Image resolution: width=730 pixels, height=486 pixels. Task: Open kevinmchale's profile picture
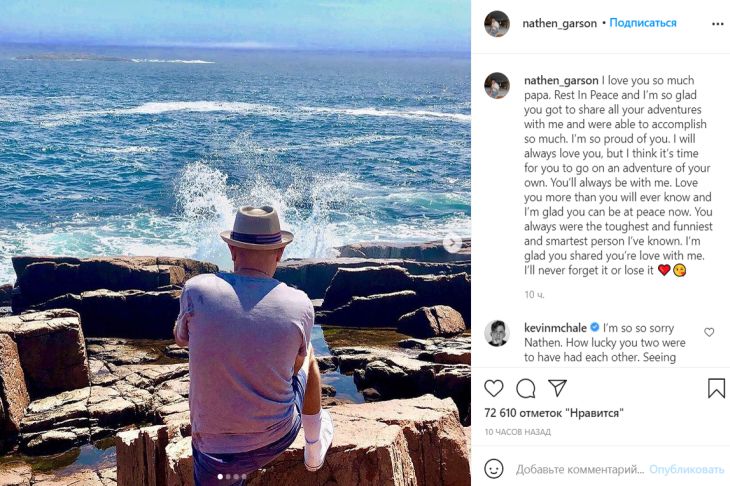pos(497,333)
